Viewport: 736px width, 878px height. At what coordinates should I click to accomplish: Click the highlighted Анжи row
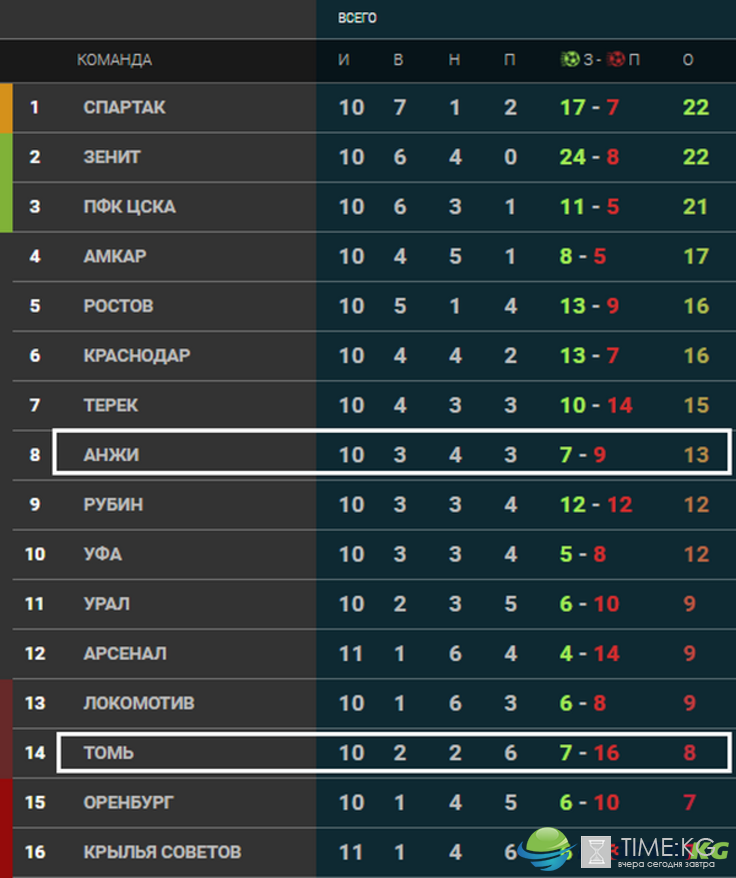click(392, 452)
